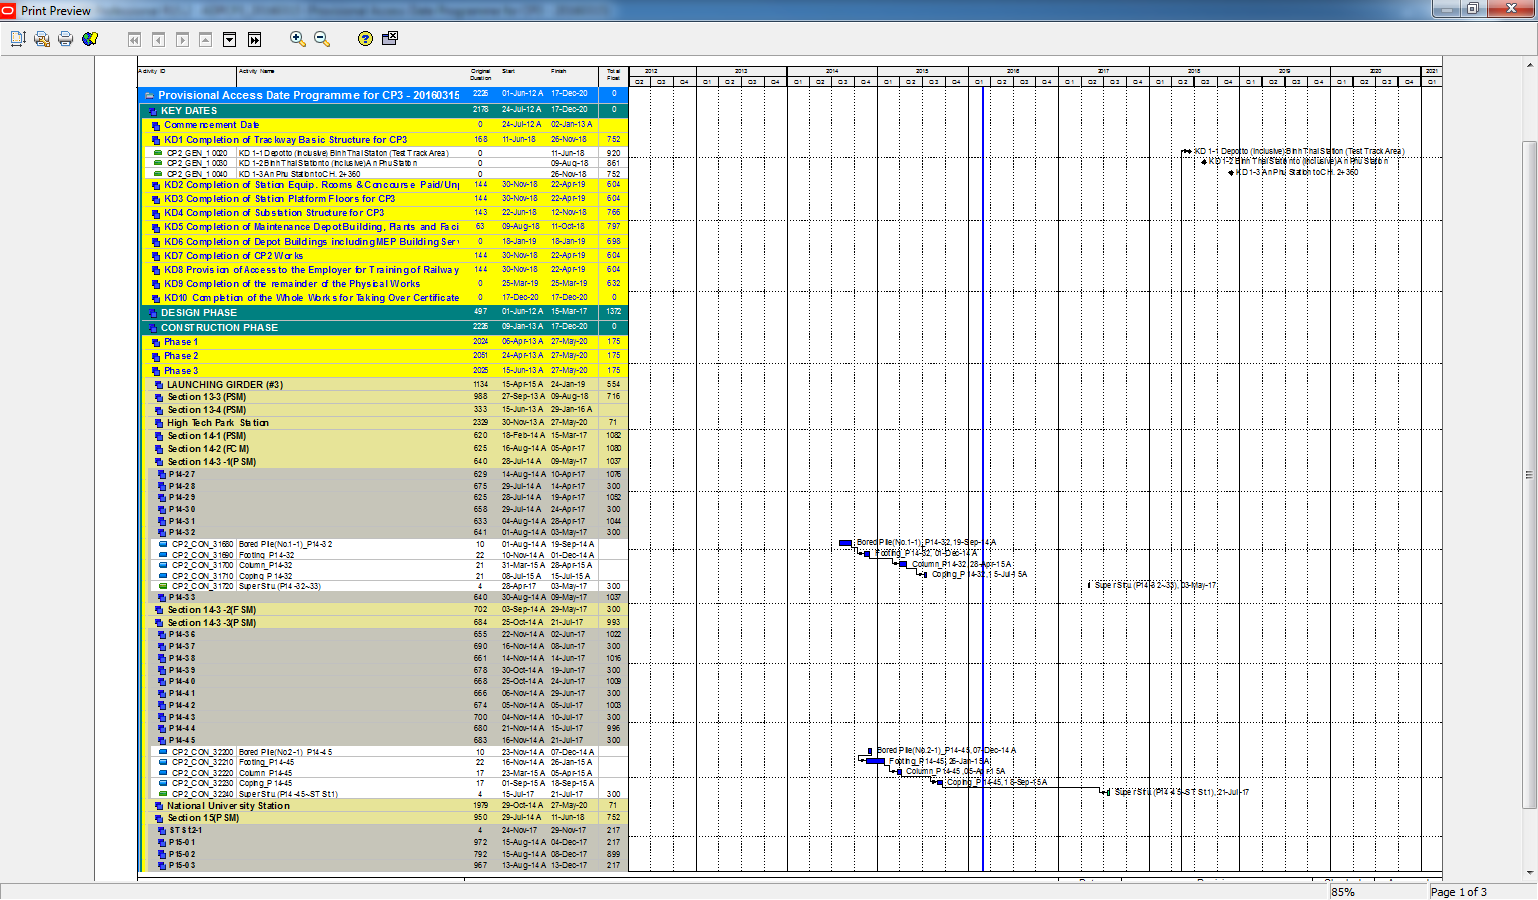Open Help with the question mark icon
This screenshot has width=1538, height=900.
(x=365, y=39)
